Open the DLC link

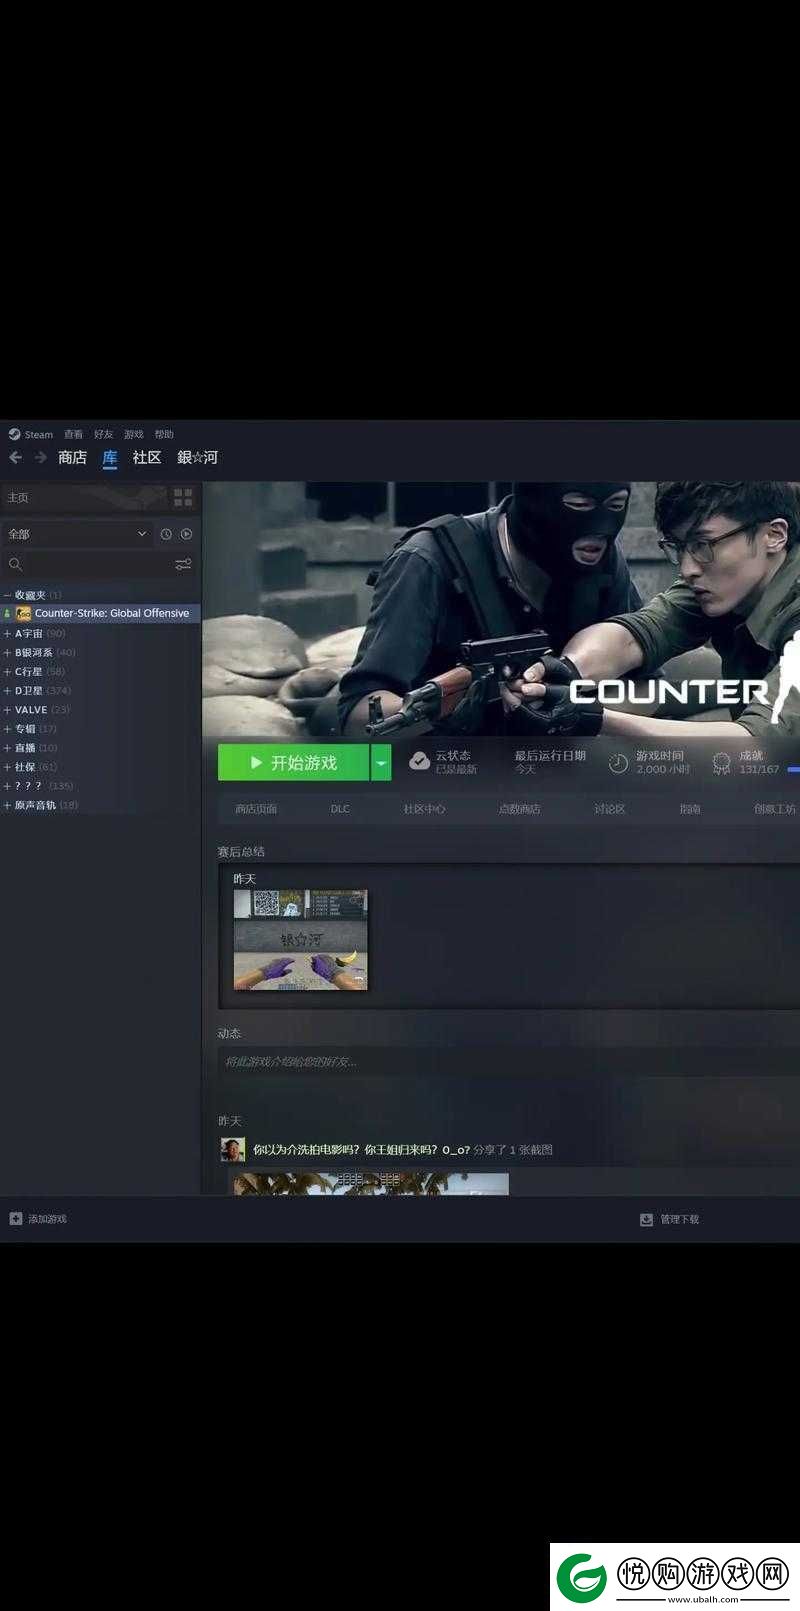coord(340,809)
